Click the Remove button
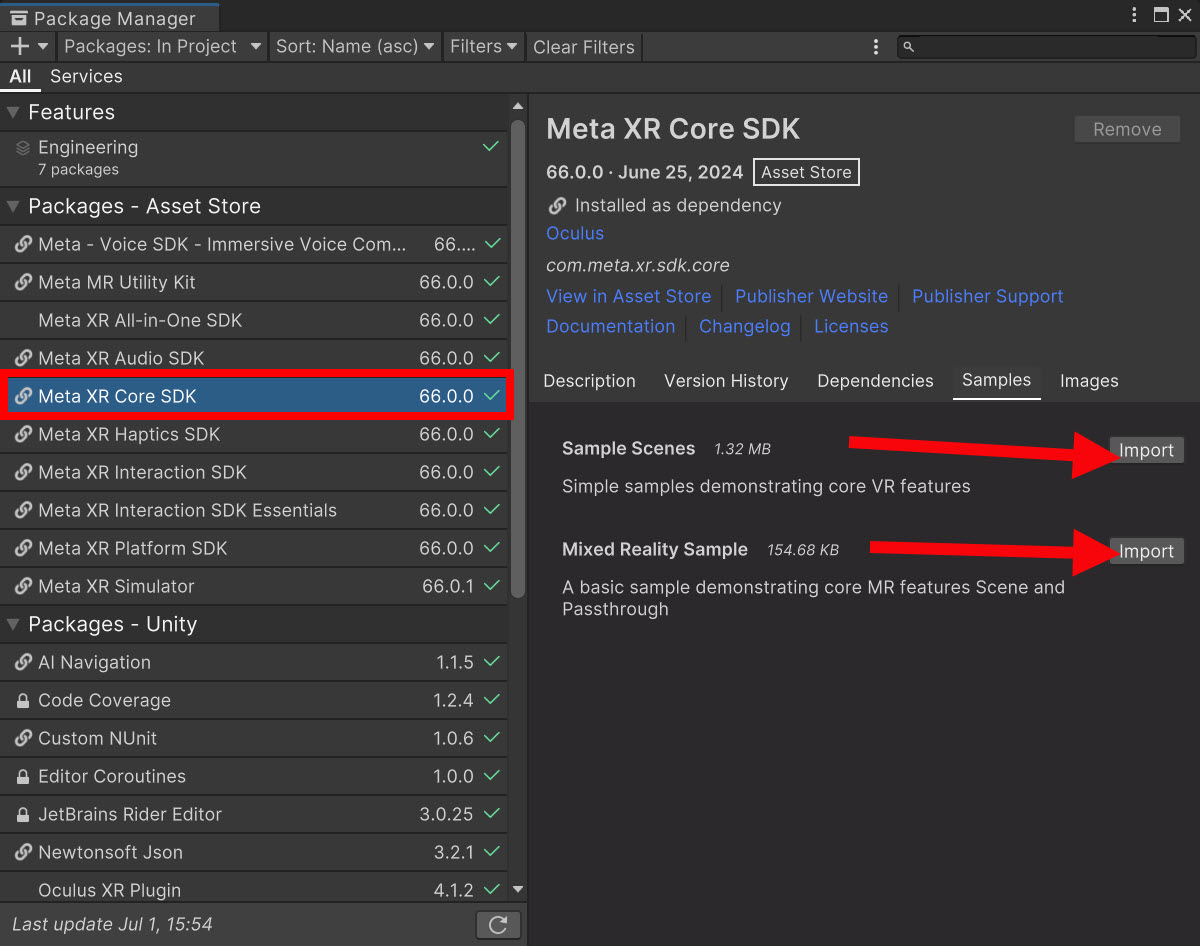This screenshot has width=1200, height=946. [1127, 129]
